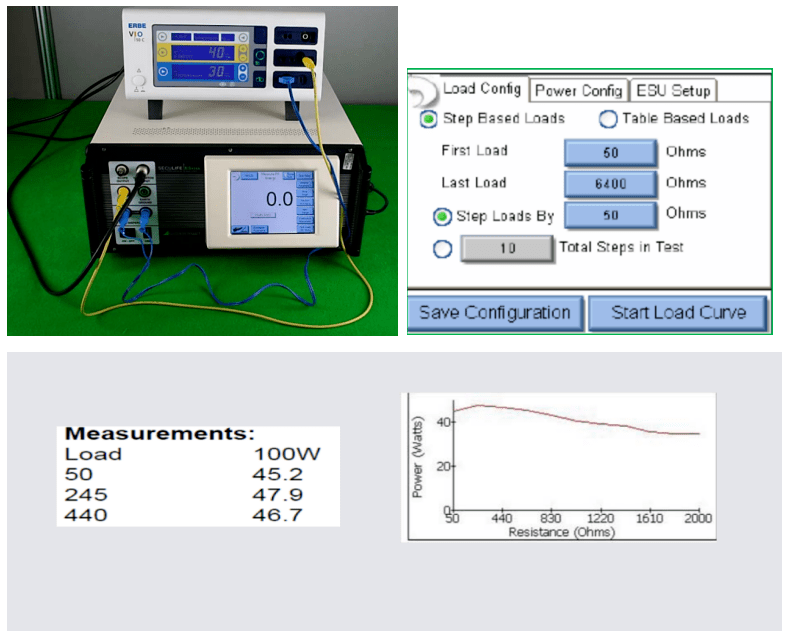Viewport: 789px width, 639px height.
Task: Change the Last Load value of 6400
Action: 610,184
